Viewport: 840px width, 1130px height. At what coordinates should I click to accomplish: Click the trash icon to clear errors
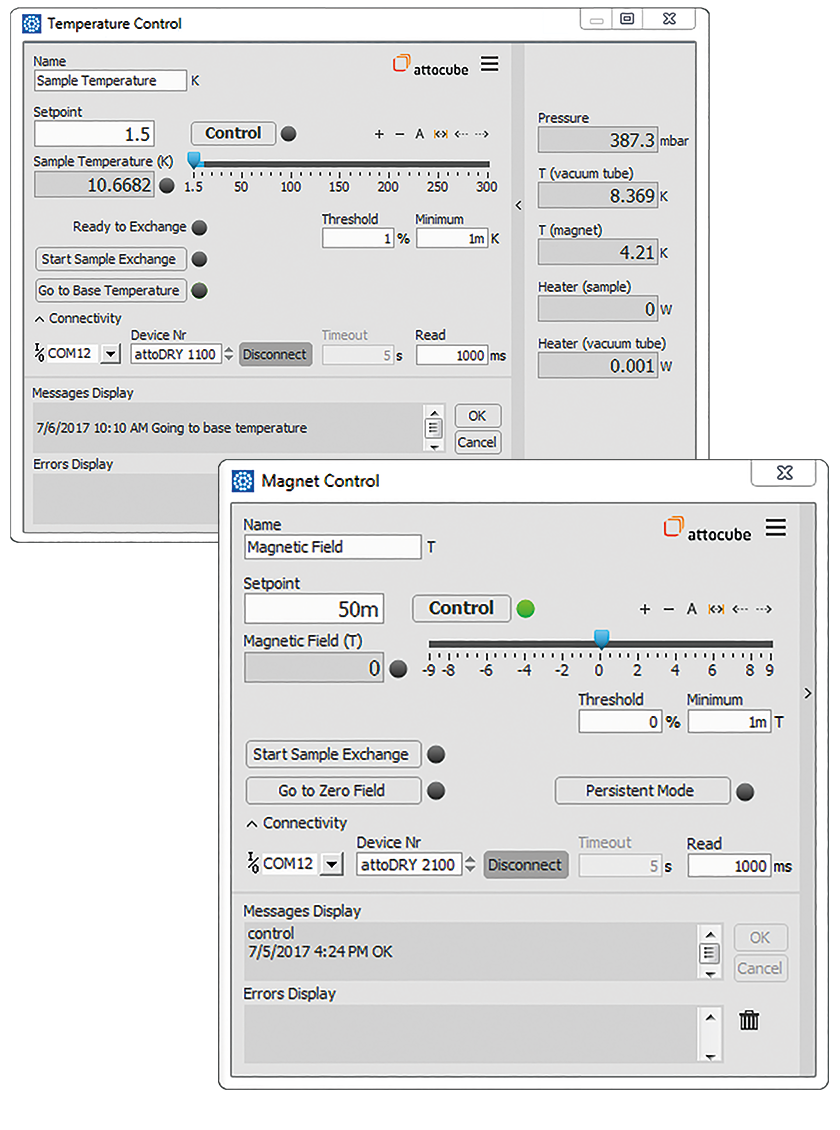tap(749, 1021)
